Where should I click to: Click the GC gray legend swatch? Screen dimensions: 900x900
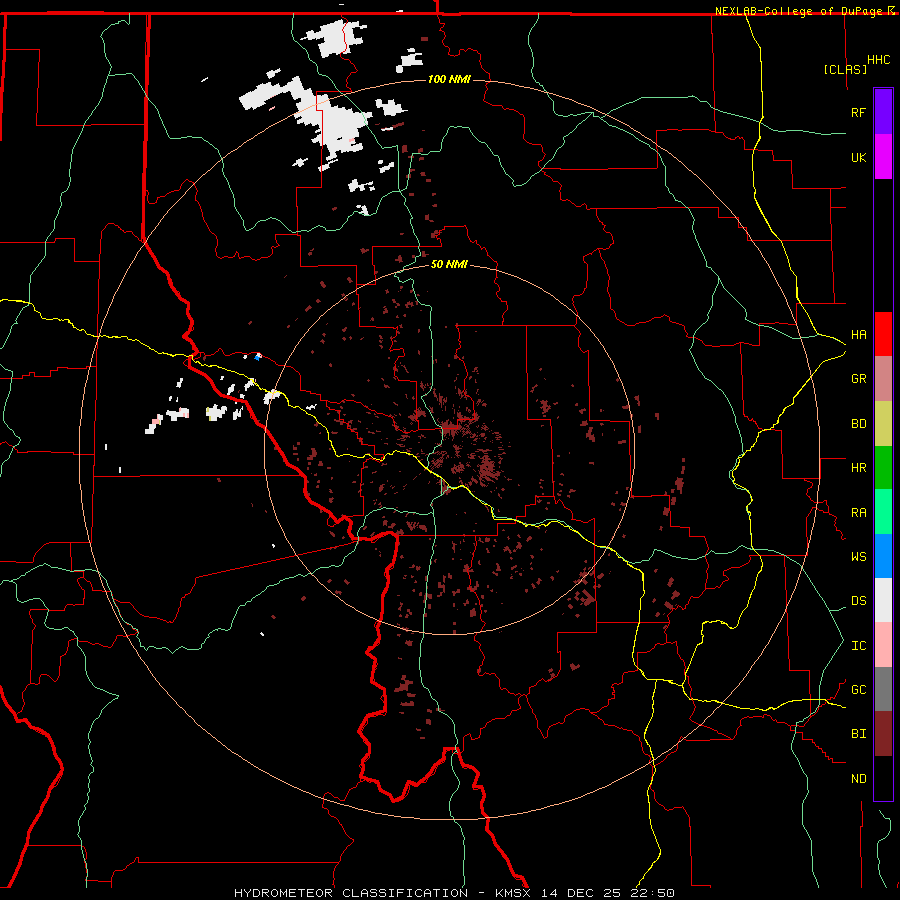883,689
